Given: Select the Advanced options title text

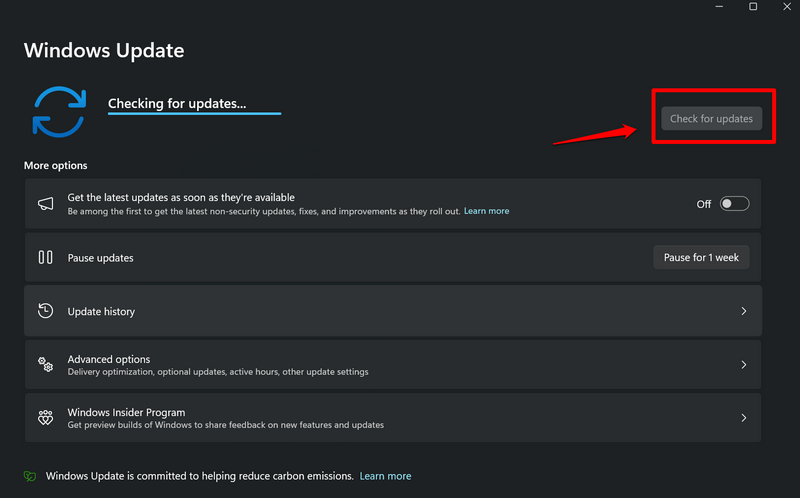Looking at the screenshot, I should [109, 359].
